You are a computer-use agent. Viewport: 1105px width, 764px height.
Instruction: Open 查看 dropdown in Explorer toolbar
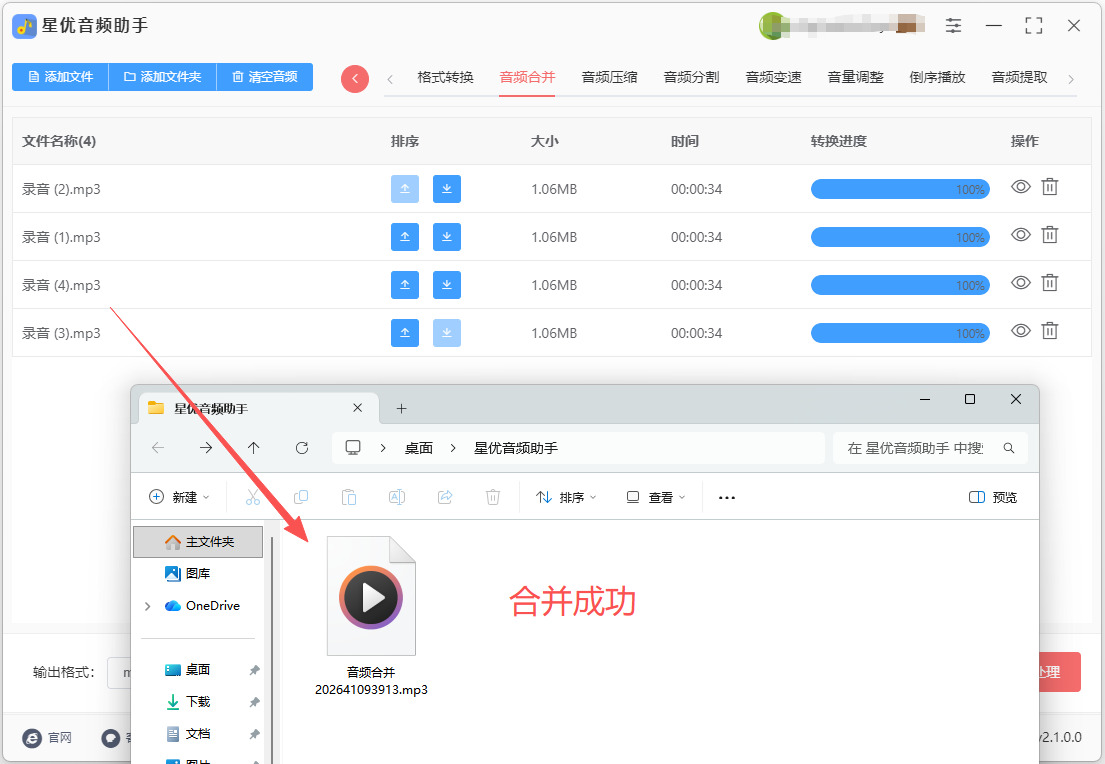pyautogui.click(x=655, y=497)
